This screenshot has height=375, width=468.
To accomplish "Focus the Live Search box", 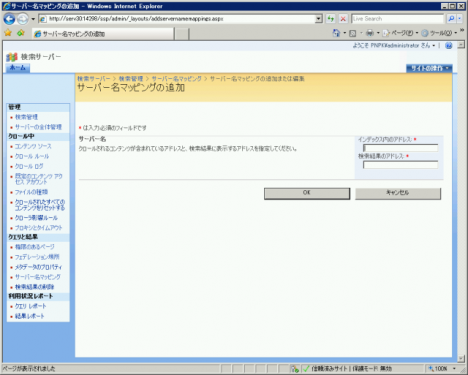I will pos(398,19).
